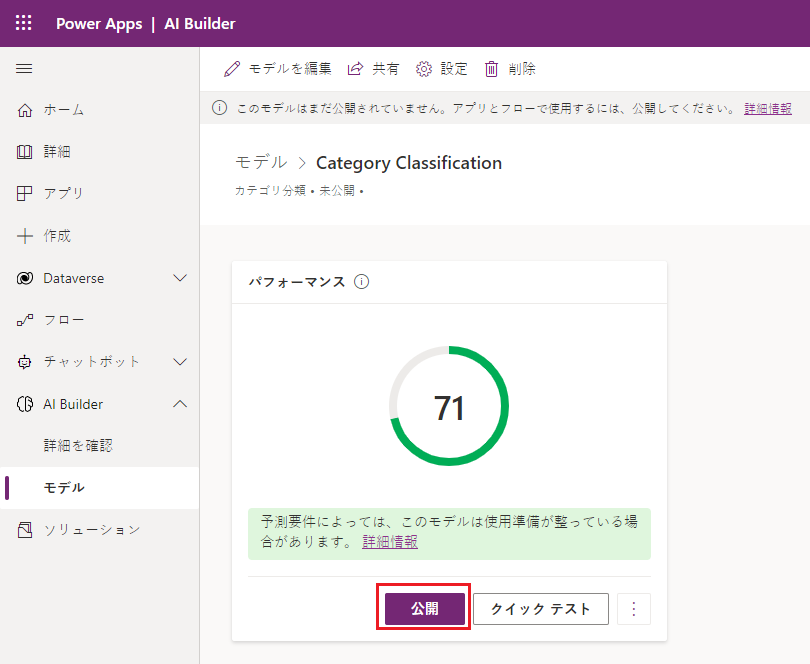The height and width of the screenshot is (664, 810).
Task: Click the 詳細 book icon
Action: 24,152
